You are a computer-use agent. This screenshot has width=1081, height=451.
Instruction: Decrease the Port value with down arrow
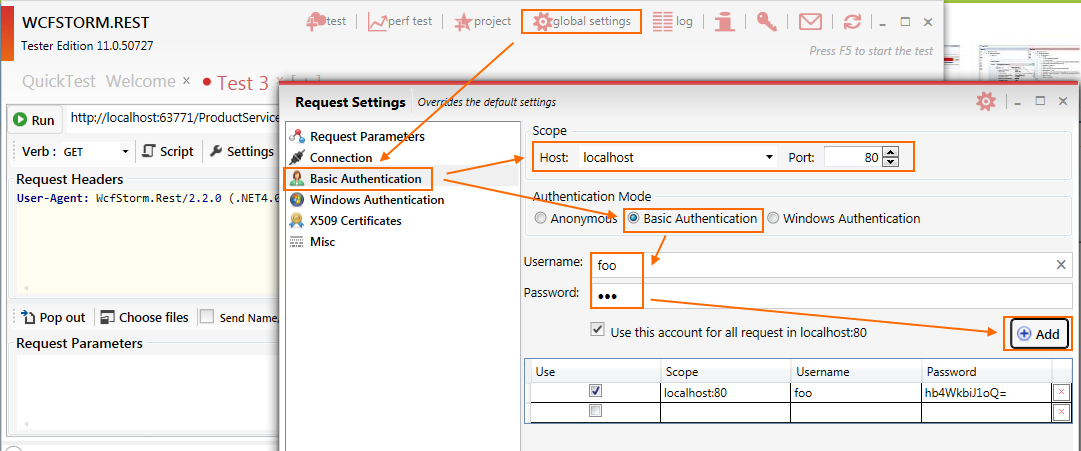tap(891, 162)
